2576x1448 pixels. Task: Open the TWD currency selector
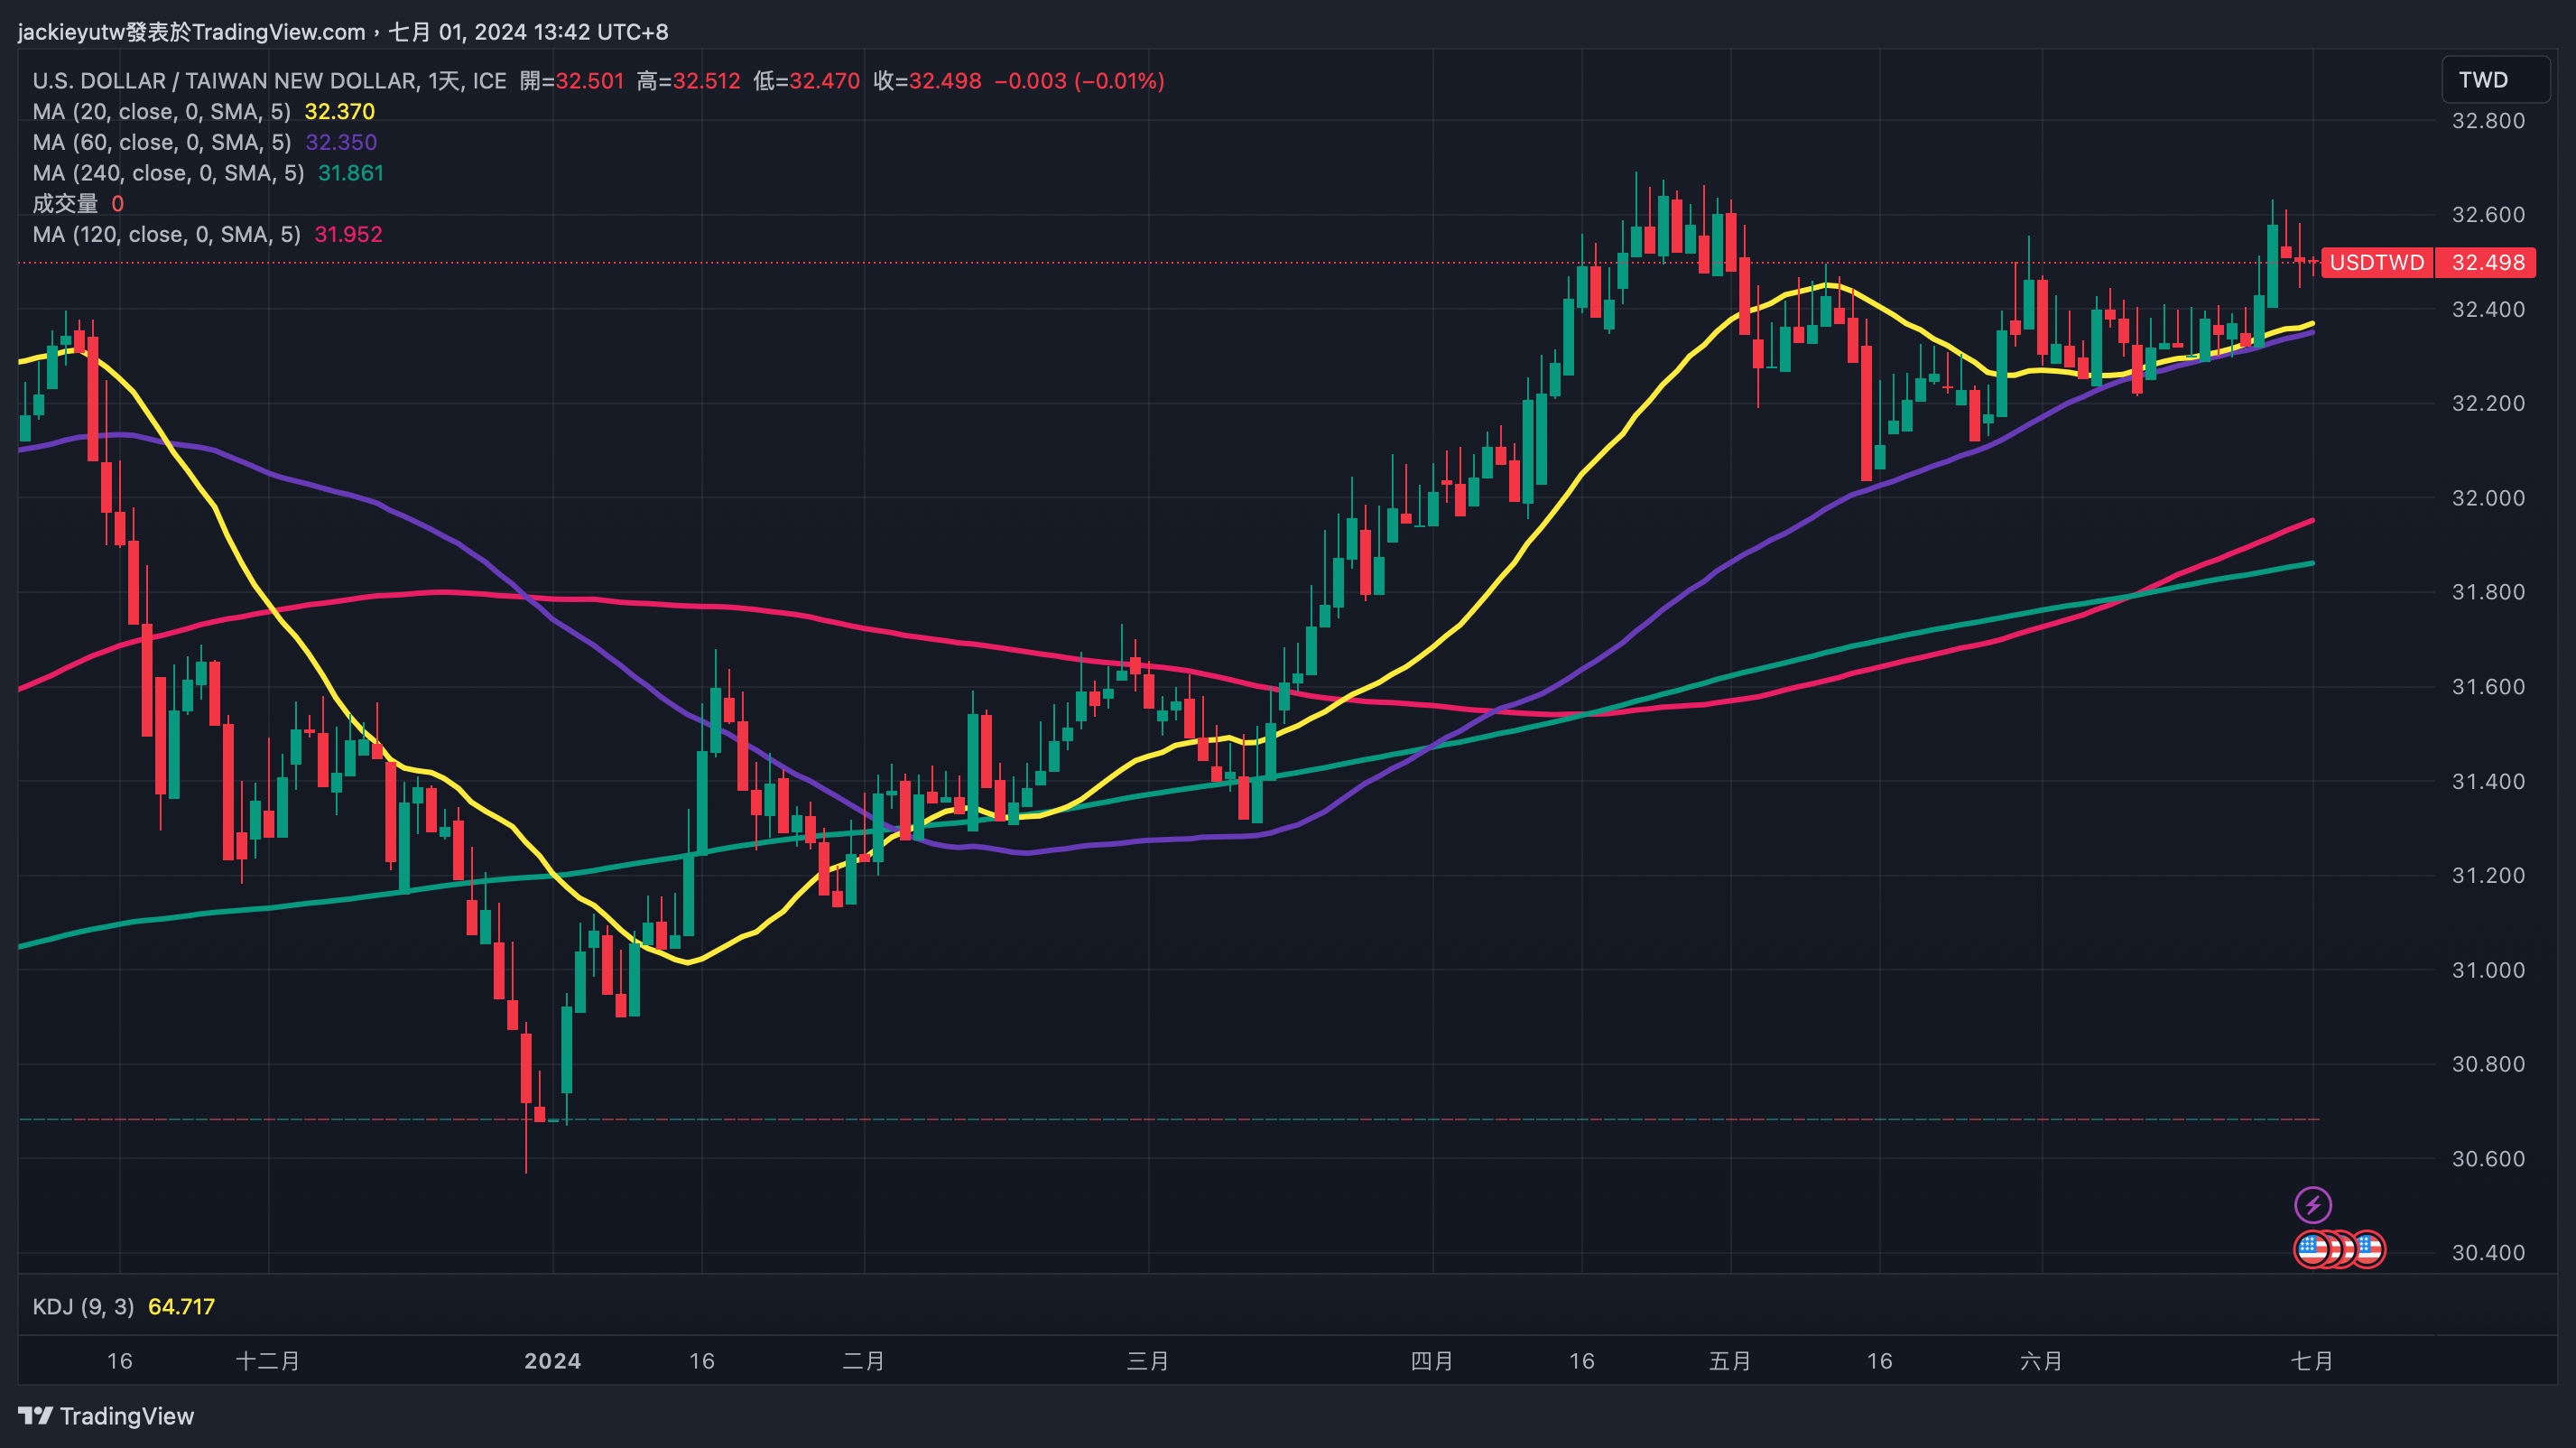point(2494,80)
